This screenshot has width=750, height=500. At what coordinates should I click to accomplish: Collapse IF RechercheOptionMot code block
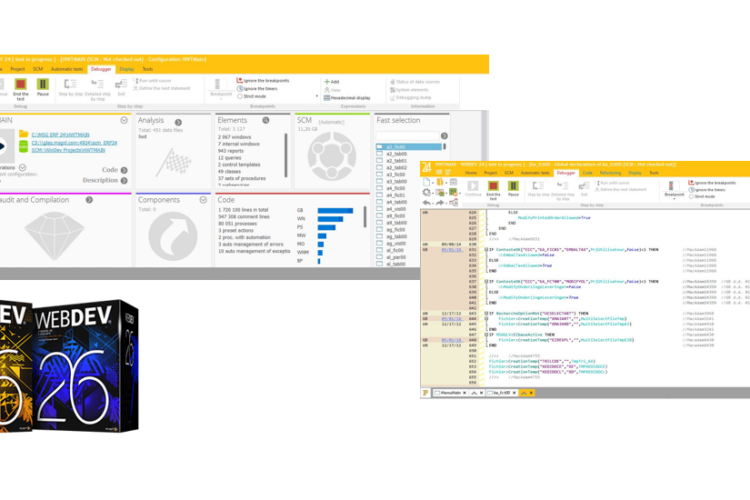pyautogui.click(x=486, y=313)
